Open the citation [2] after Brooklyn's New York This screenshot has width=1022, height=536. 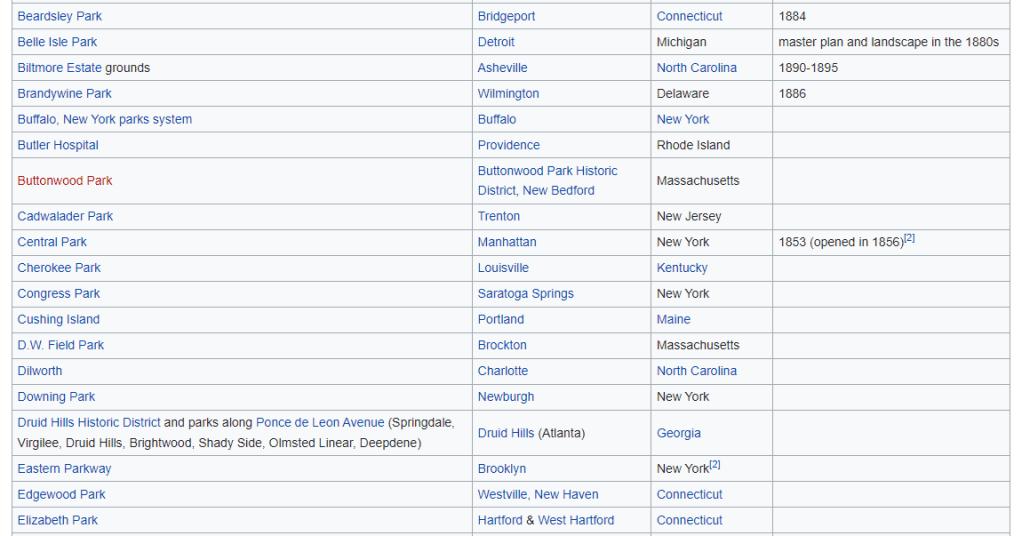click(715, 466)
